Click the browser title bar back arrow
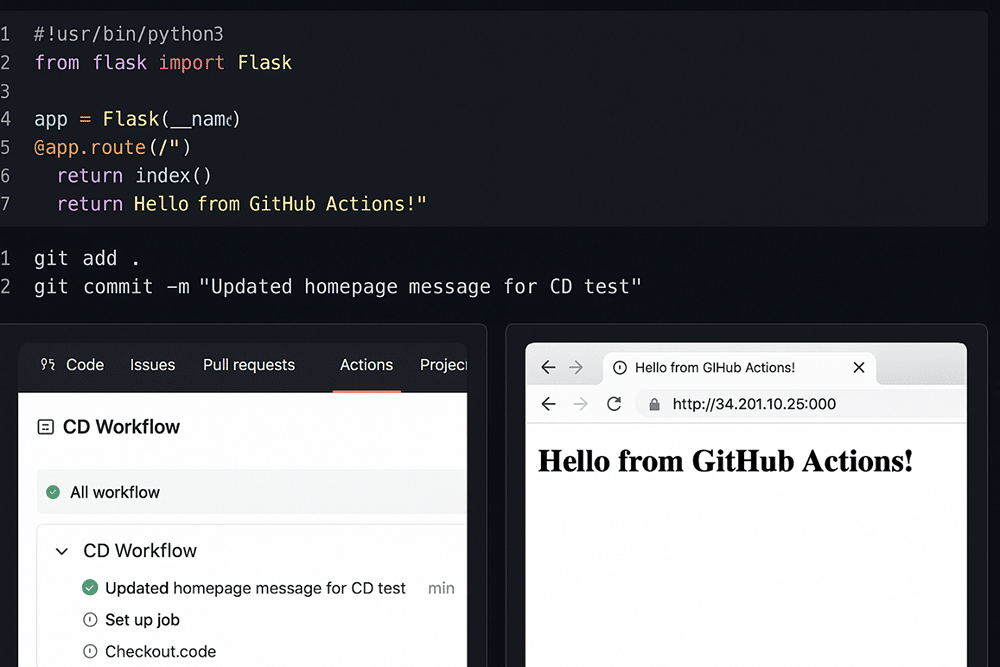 click(x=548, y=367)
